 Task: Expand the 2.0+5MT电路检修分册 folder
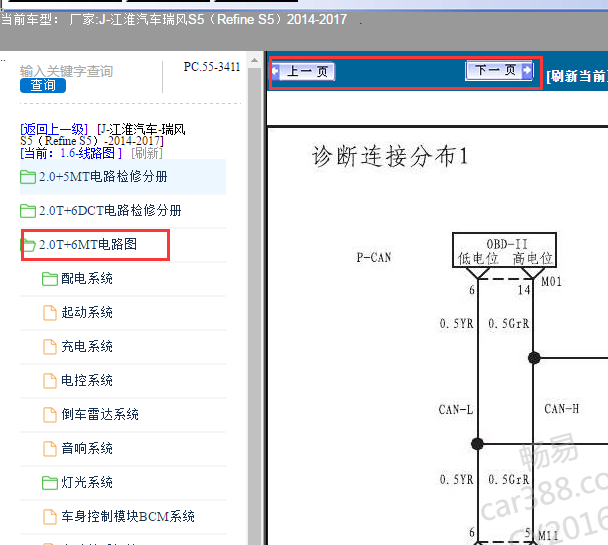(x=102, y=177)
